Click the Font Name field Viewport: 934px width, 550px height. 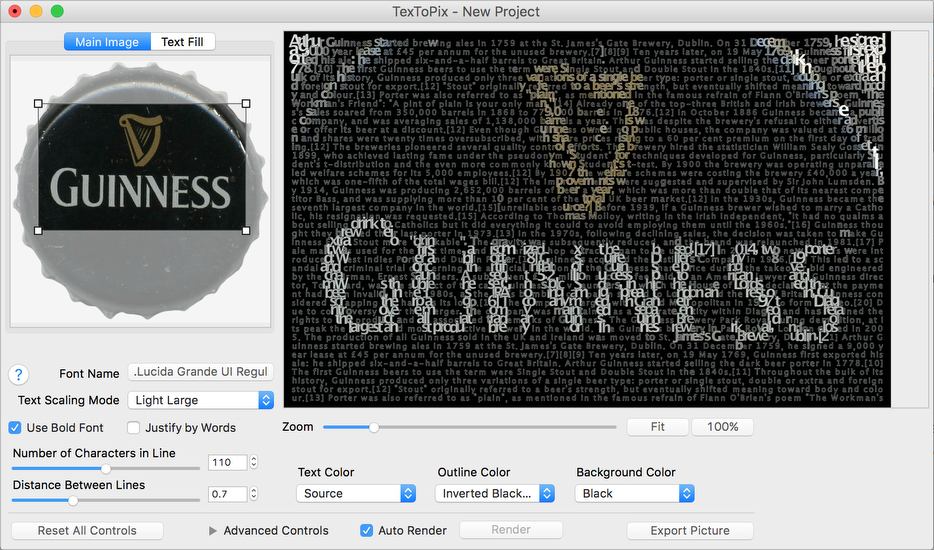(x=201, y=372)
